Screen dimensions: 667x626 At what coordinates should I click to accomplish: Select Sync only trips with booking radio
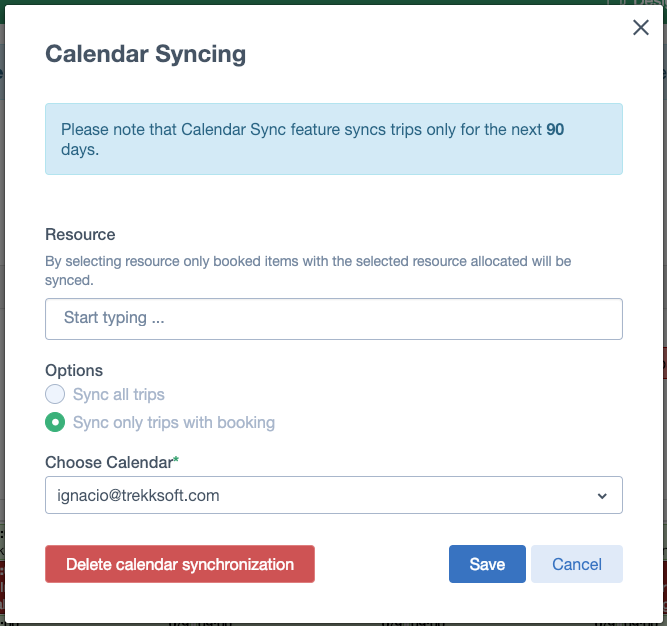[x=55, y=422]
